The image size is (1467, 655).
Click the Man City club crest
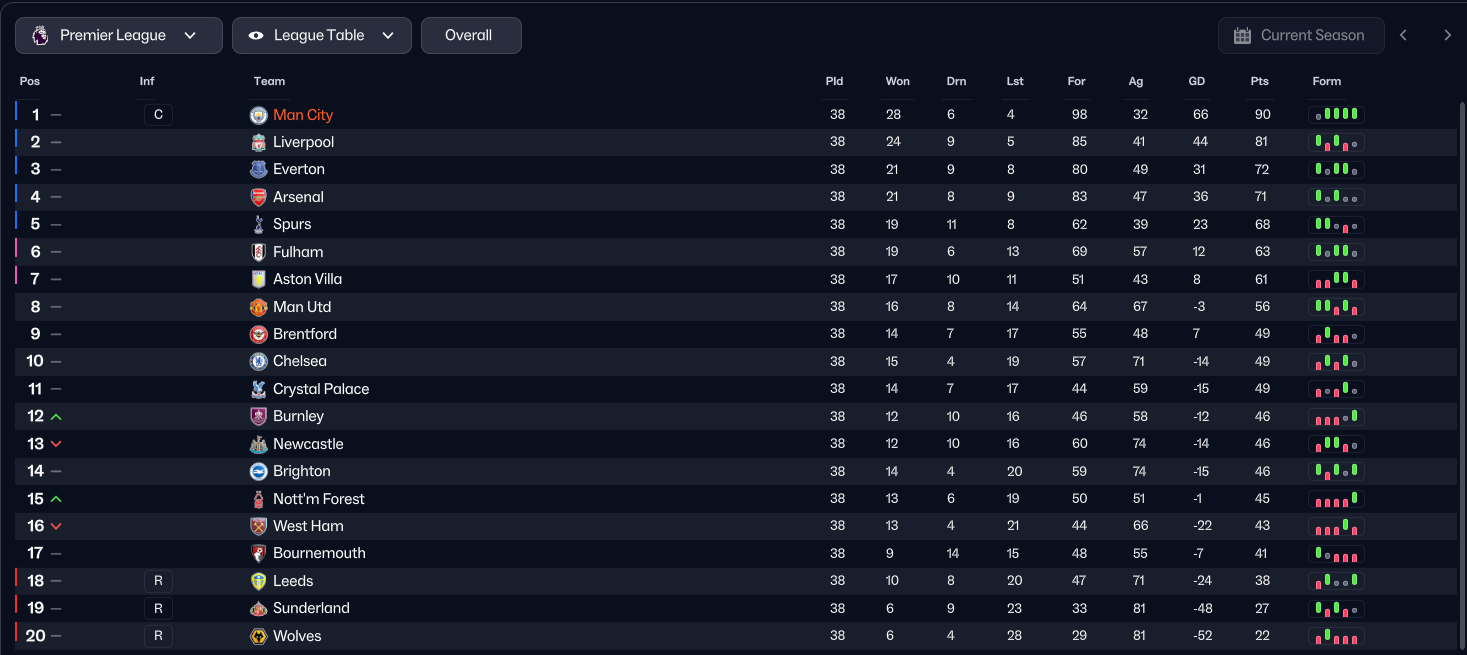click(x=259, y=115)
